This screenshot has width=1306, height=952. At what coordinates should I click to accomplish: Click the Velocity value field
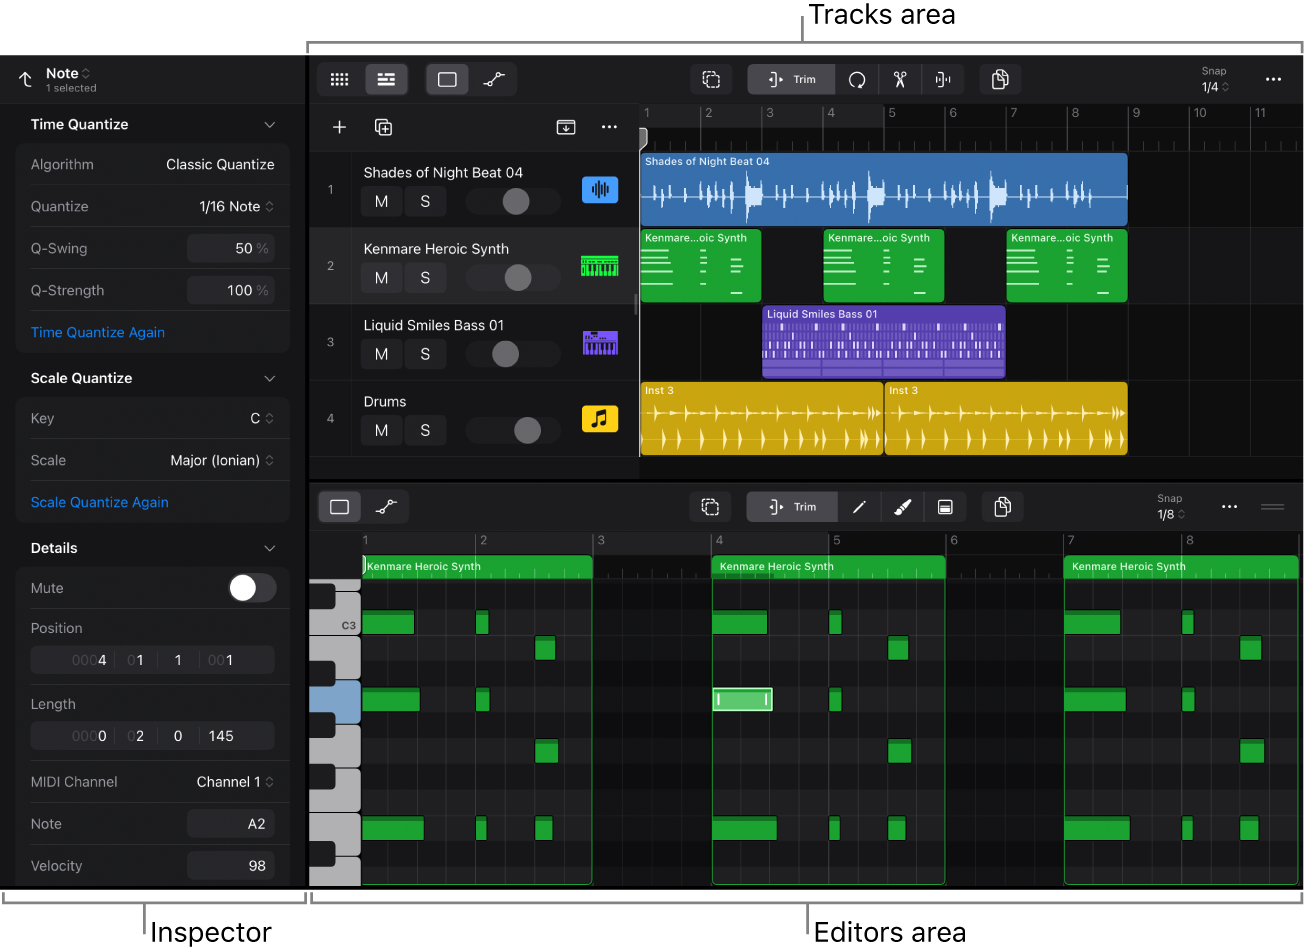pos(231,865)
